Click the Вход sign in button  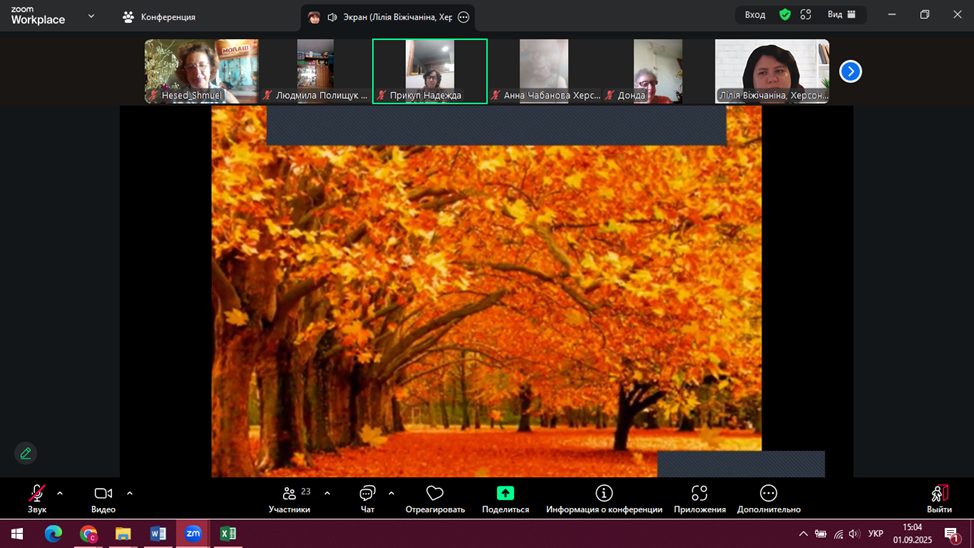tap(755, 15)
